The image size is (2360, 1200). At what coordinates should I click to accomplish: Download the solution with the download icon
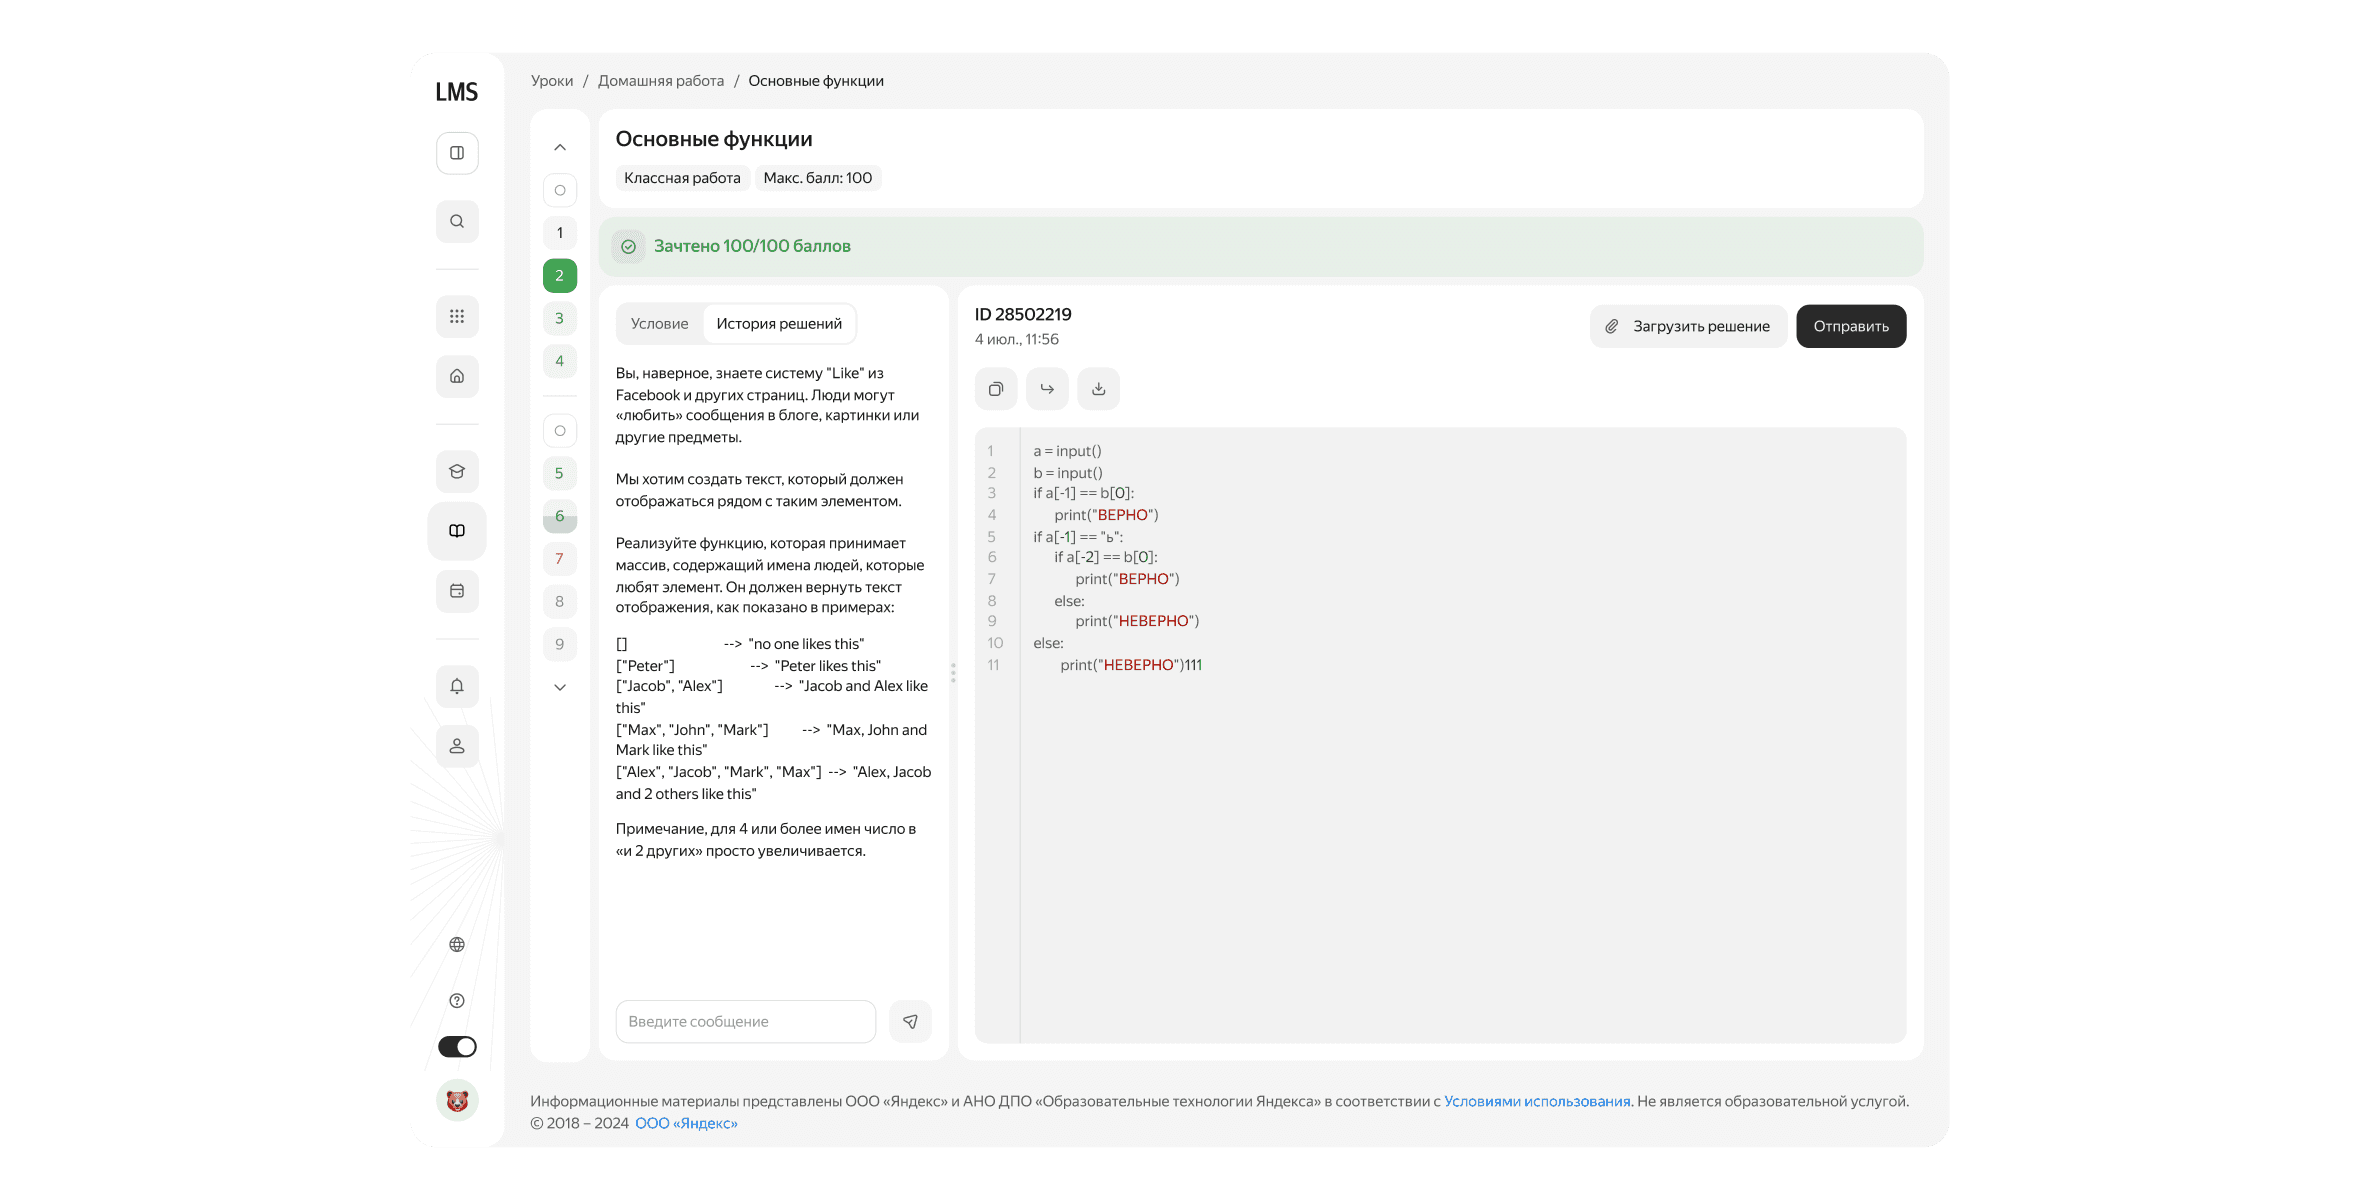1098,389
